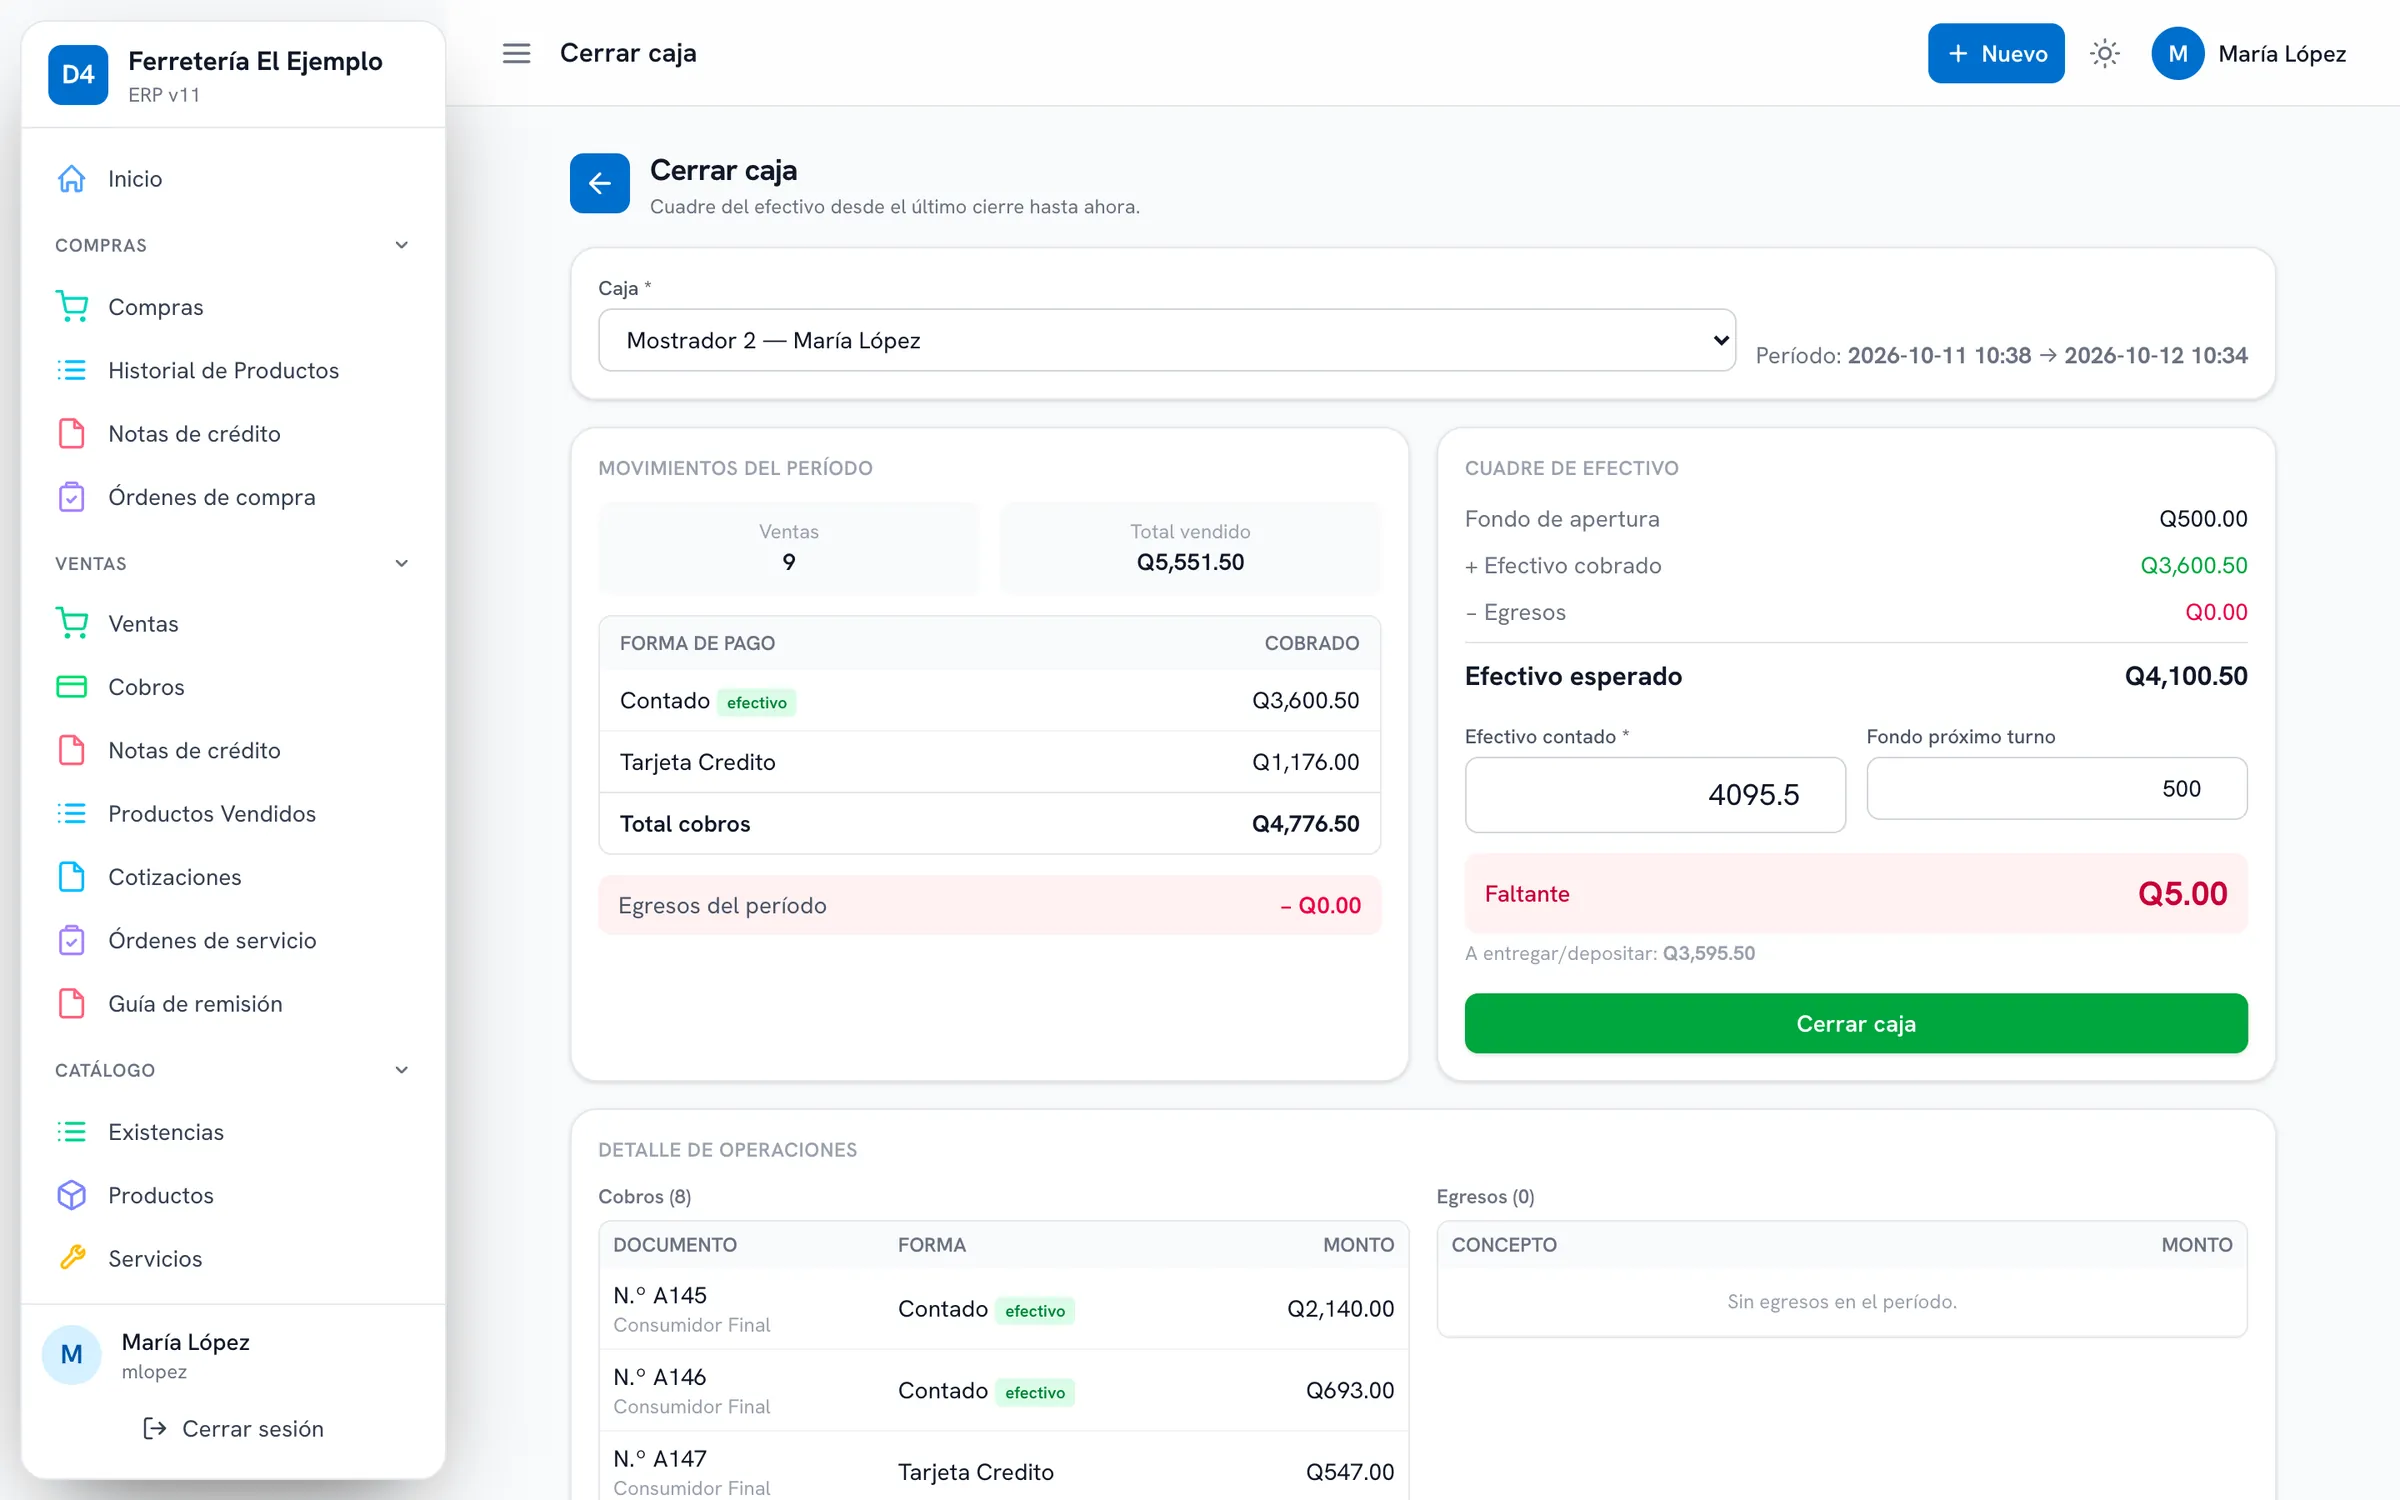Click the Productos Vendidos list icon
The image size is (2400, 1500).
pyautogui.click(x=72, y=814)
